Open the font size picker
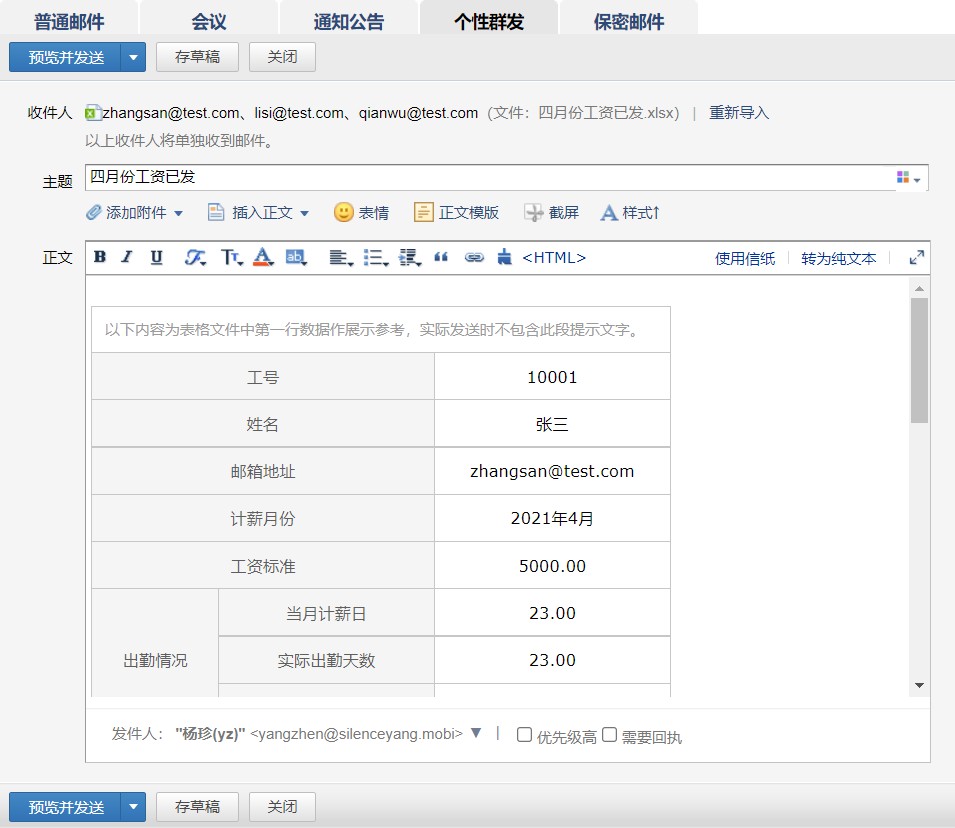This screenshot has height=828, width=955. tap(231, 257)
